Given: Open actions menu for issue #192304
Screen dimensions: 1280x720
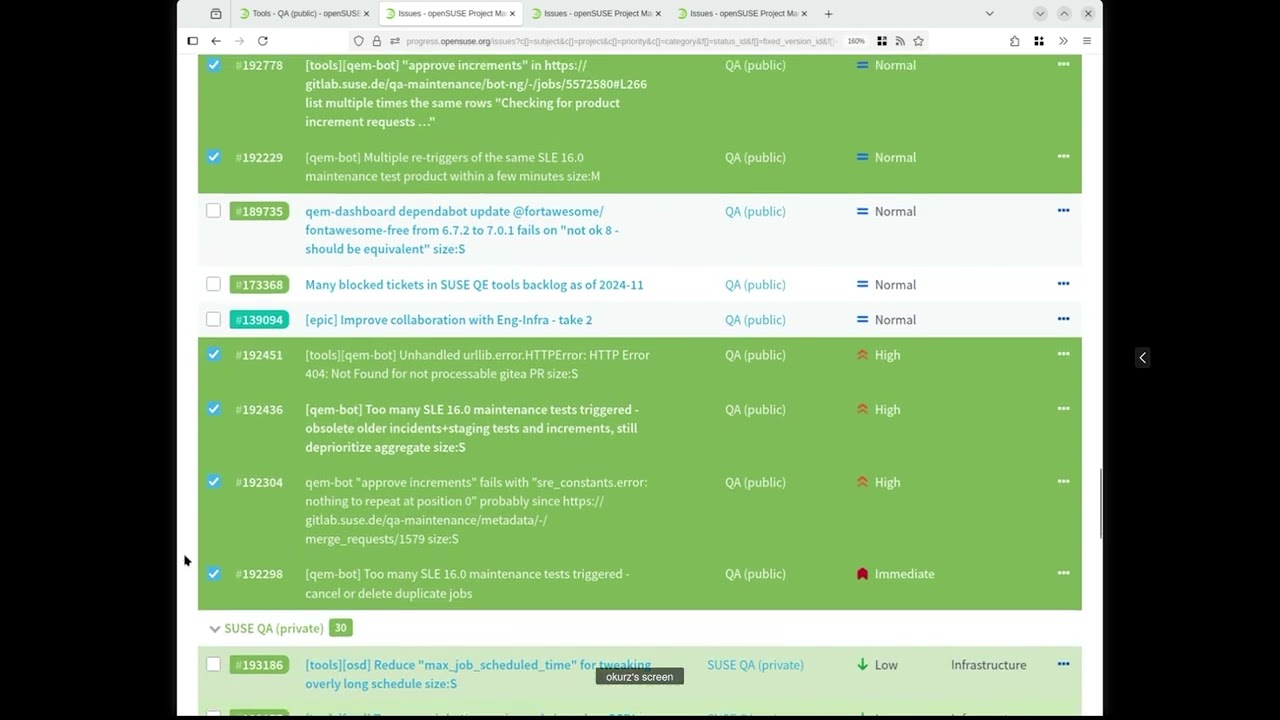Looking at the screenshot, I should pyautogui.click(x=1063, y=481).
